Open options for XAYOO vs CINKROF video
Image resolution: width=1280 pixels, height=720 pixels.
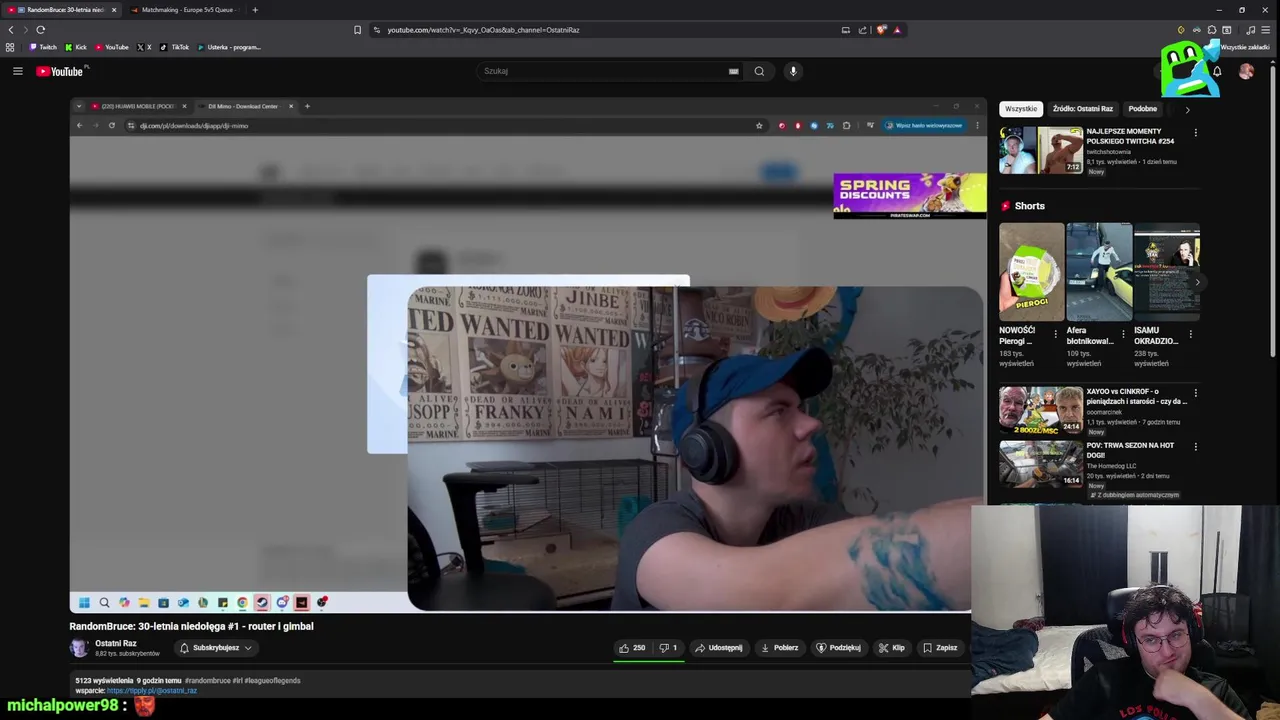coord(1195,393)
